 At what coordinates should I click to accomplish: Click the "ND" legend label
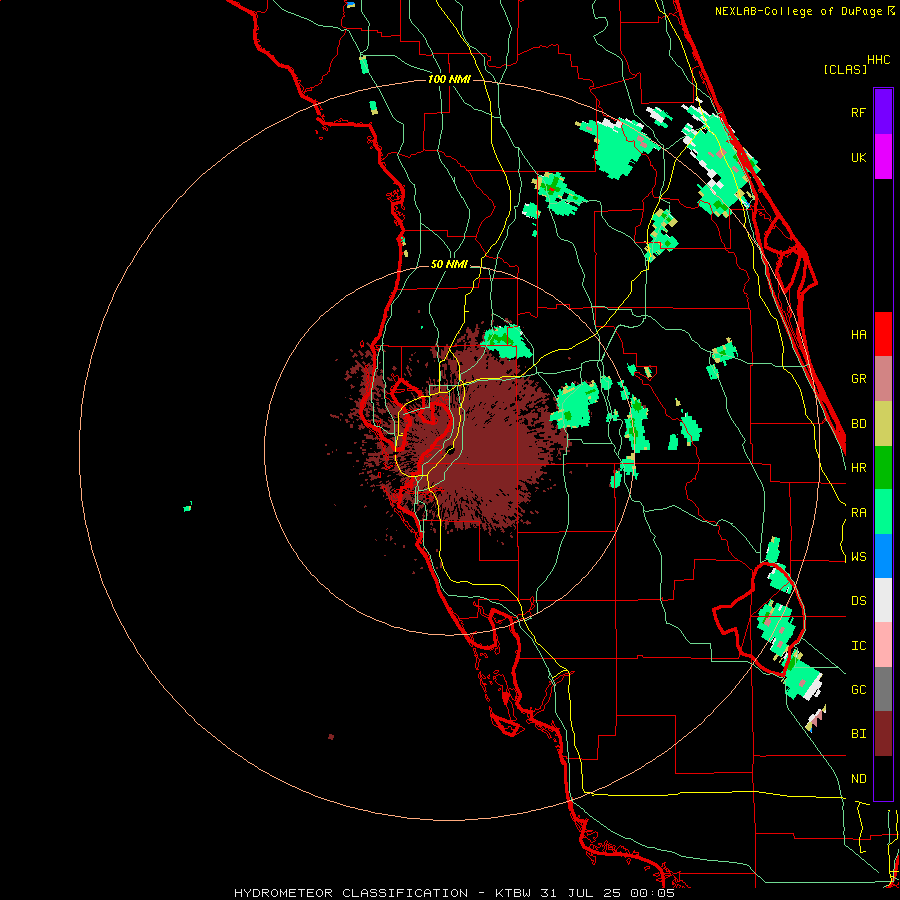coord(858,779)
